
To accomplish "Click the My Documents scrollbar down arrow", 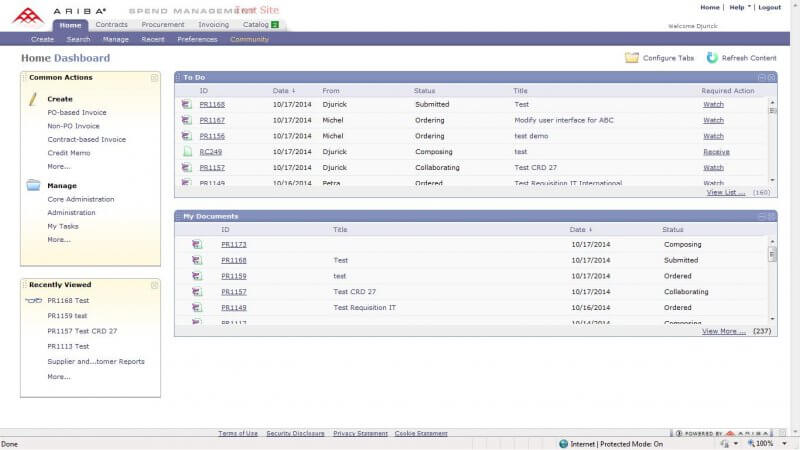I will [x=772, y=319].
